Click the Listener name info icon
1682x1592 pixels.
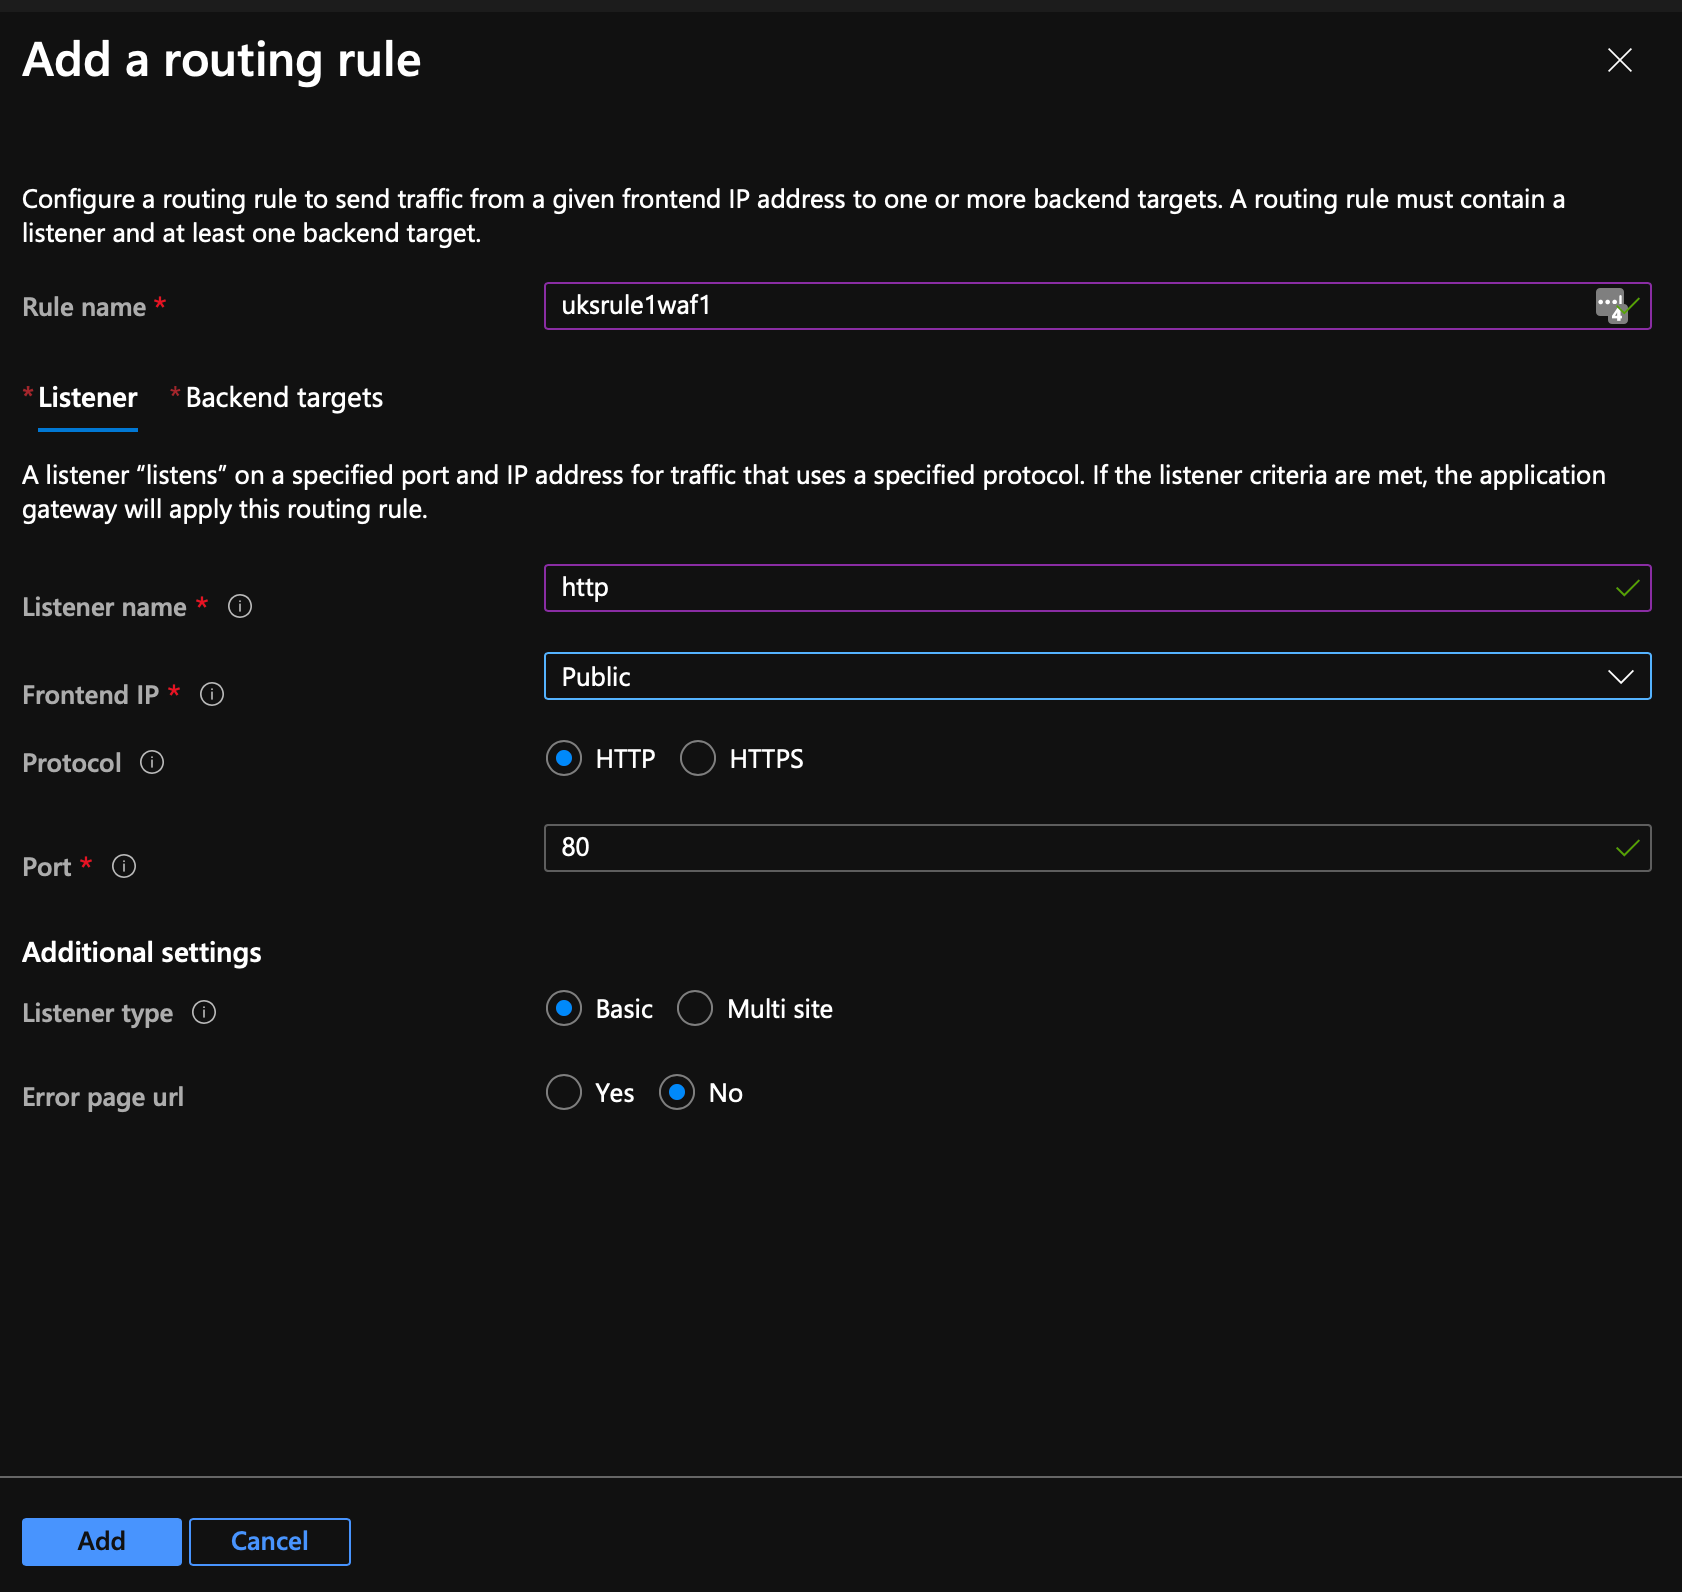240,606
